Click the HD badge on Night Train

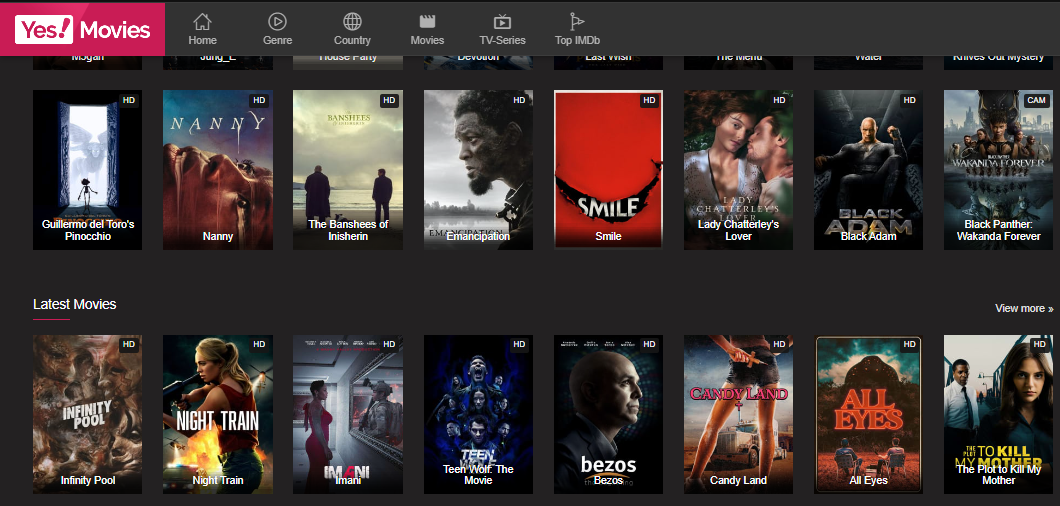coord(259,344)
